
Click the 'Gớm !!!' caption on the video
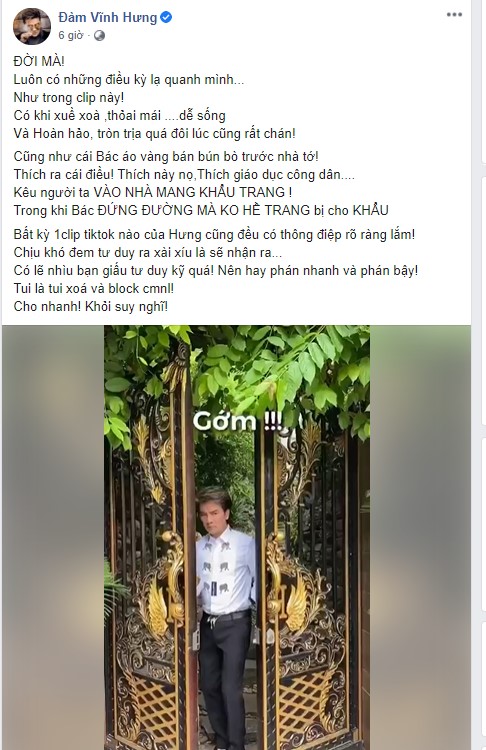[x=237, y=422]
